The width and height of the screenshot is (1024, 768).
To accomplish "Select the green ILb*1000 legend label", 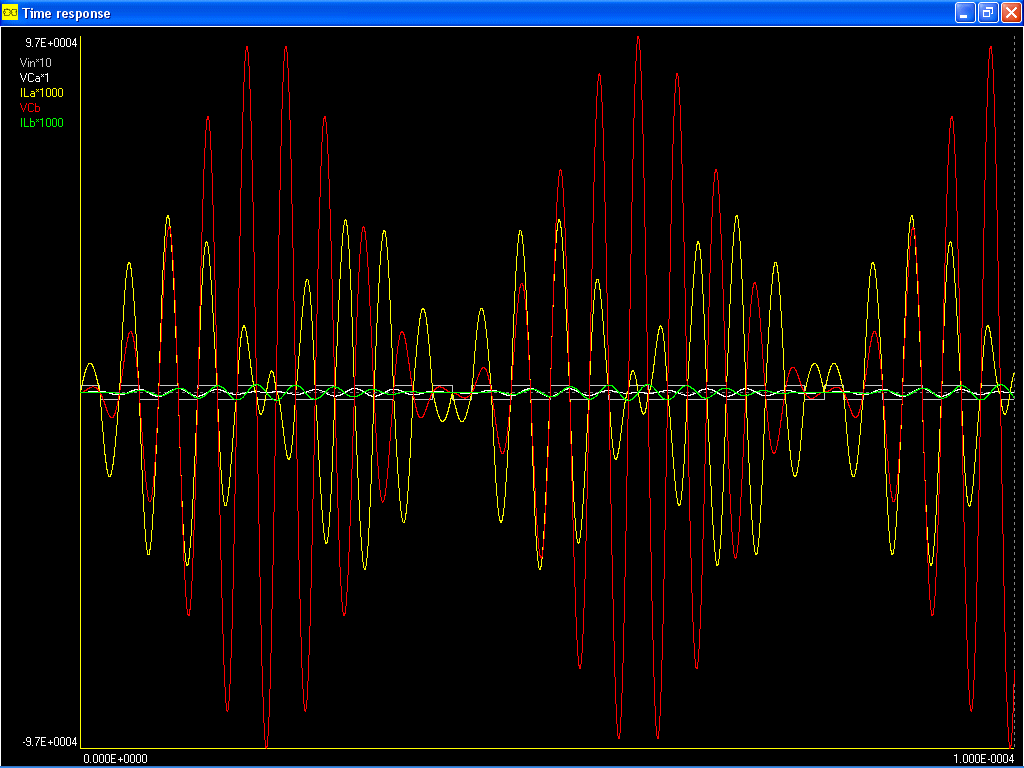I will coord(42,123).
